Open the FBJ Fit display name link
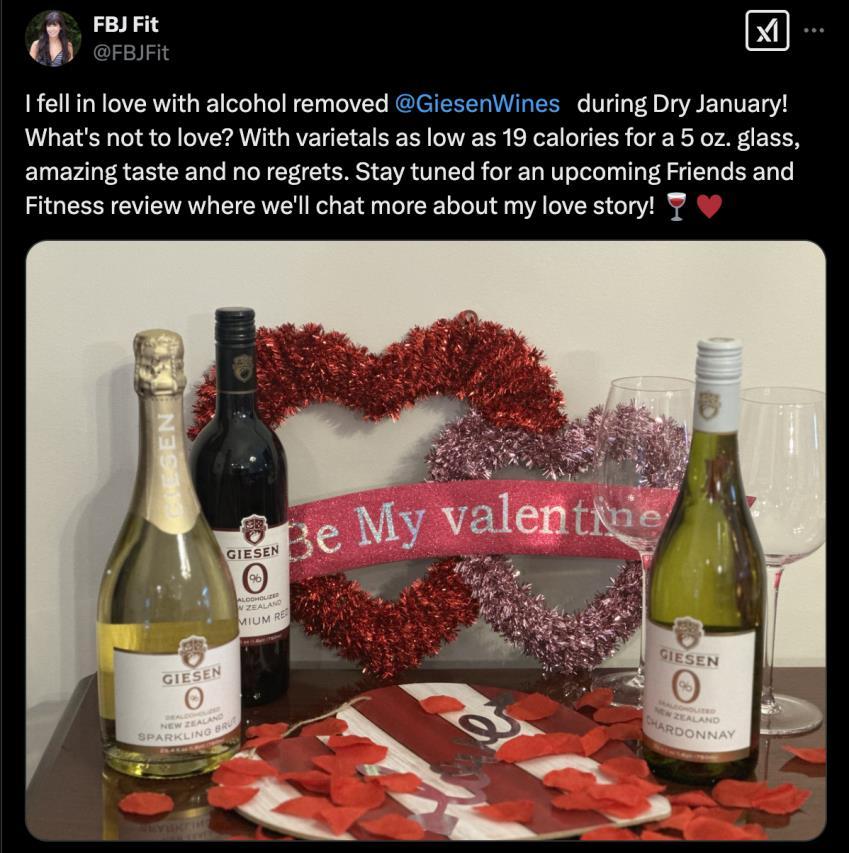 [125, 24]
